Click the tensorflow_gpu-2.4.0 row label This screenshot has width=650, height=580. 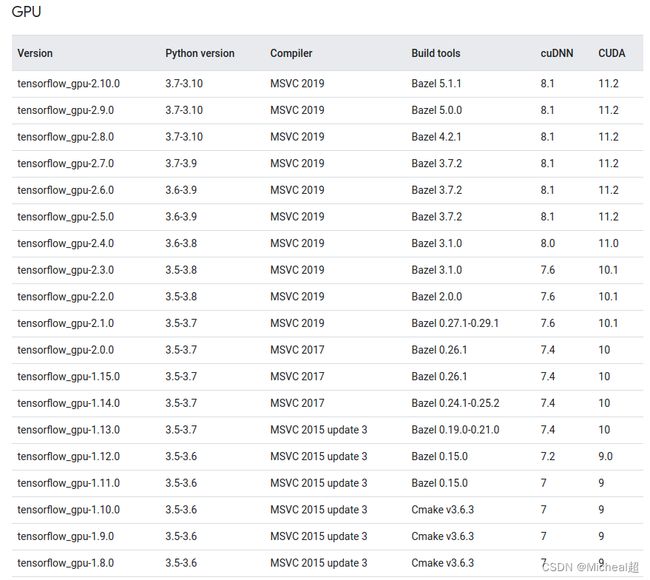[x=65, y=243]
